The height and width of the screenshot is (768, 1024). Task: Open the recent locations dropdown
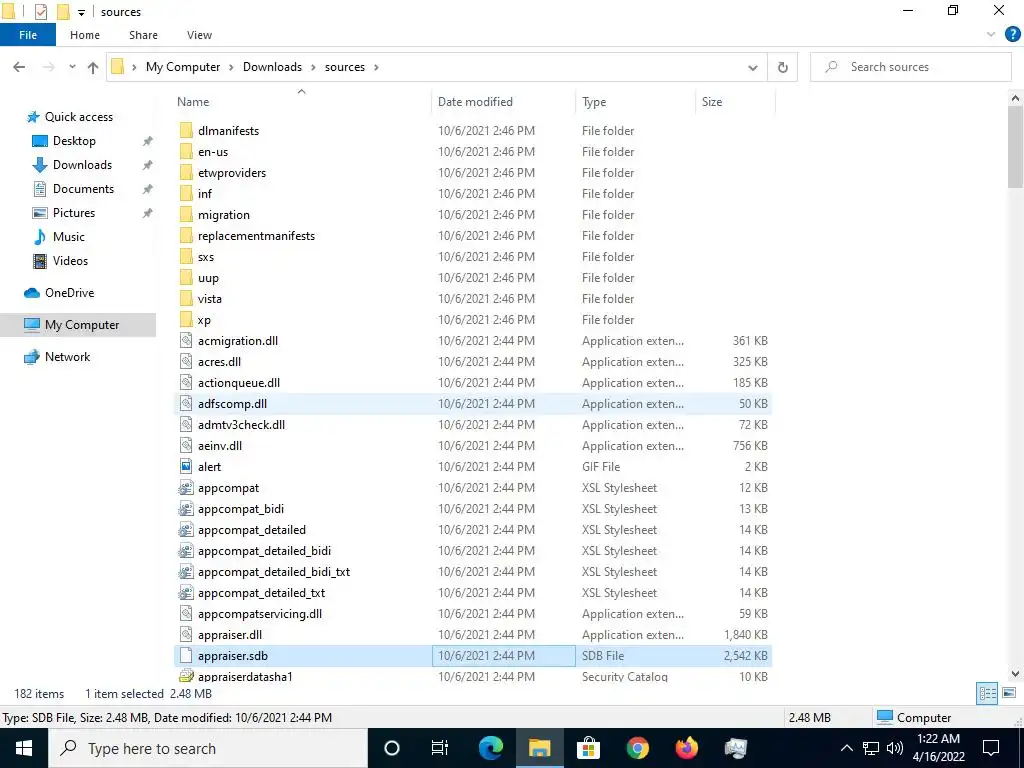tap(72, 67)
